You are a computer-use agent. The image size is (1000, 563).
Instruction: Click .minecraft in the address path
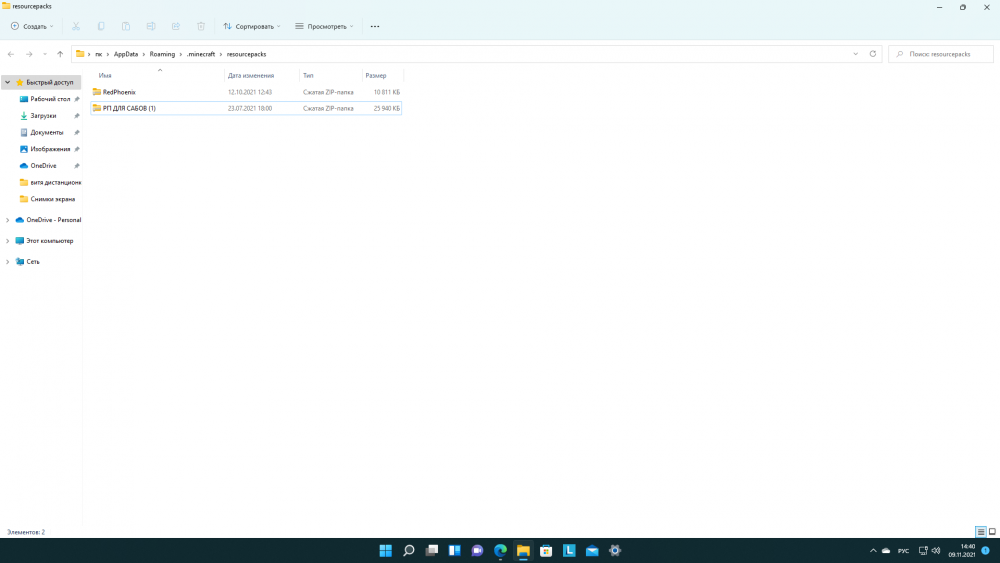click(x=201, y=54)
